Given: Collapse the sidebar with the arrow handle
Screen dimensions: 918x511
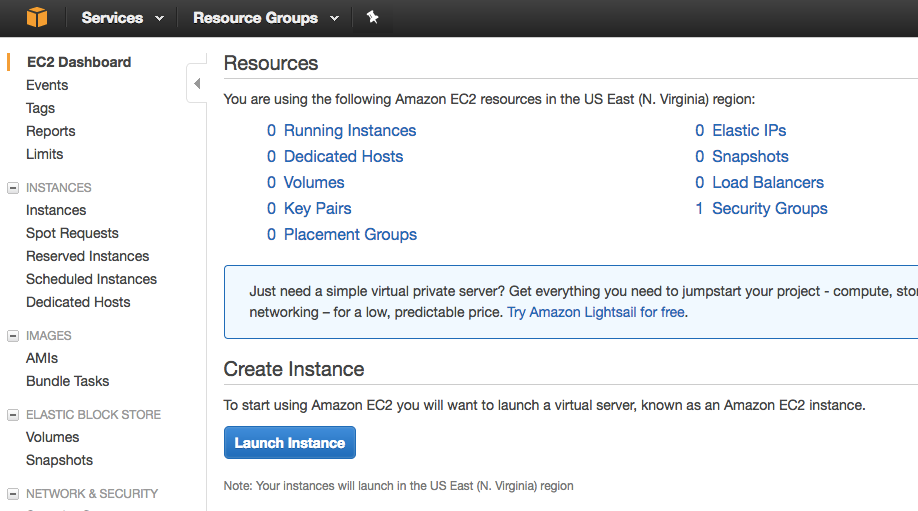Looking at the screenshot, I should [197, 83].
